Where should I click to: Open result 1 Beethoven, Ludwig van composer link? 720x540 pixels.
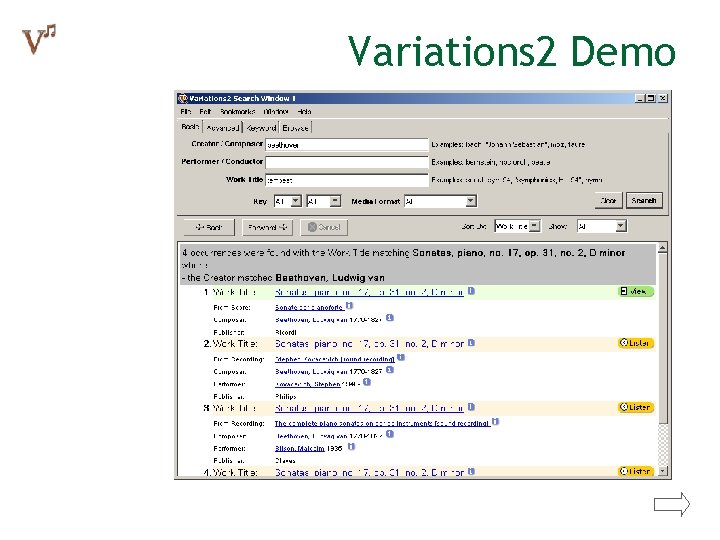click(x=311, y=320)
